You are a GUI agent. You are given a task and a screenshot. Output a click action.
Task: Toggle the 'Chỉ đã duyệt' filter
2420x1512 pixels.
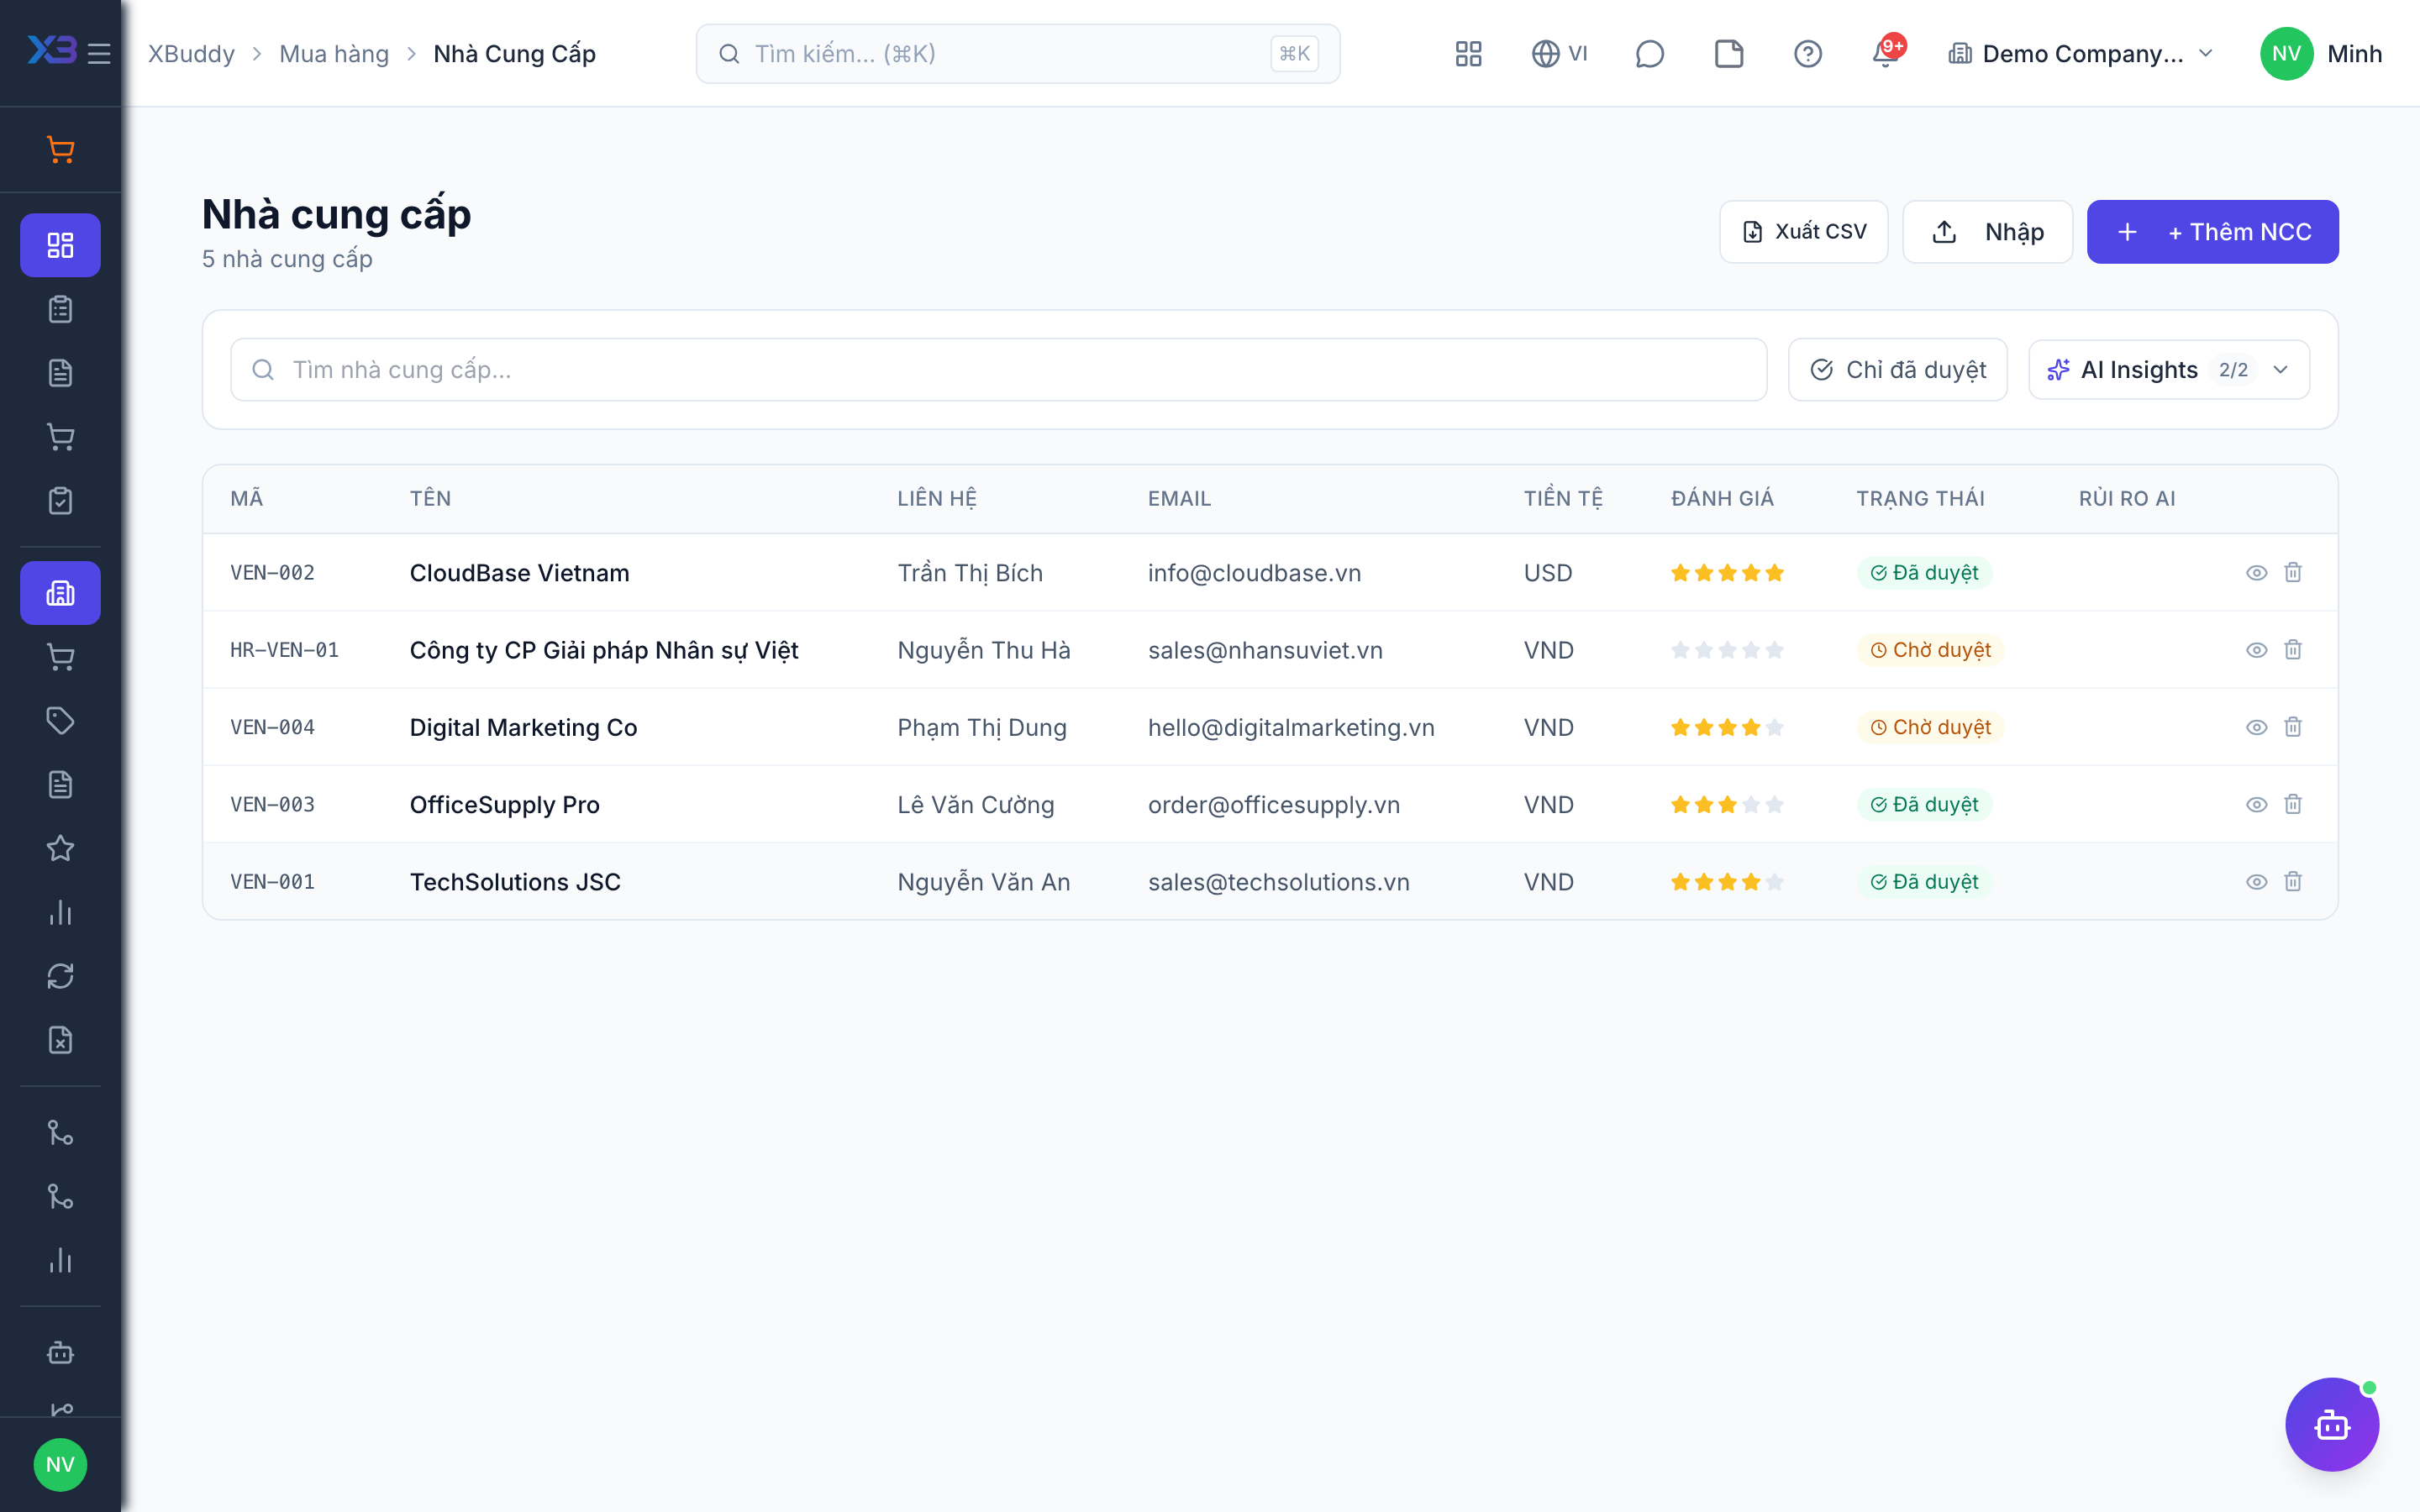(x=1897, y=370)
